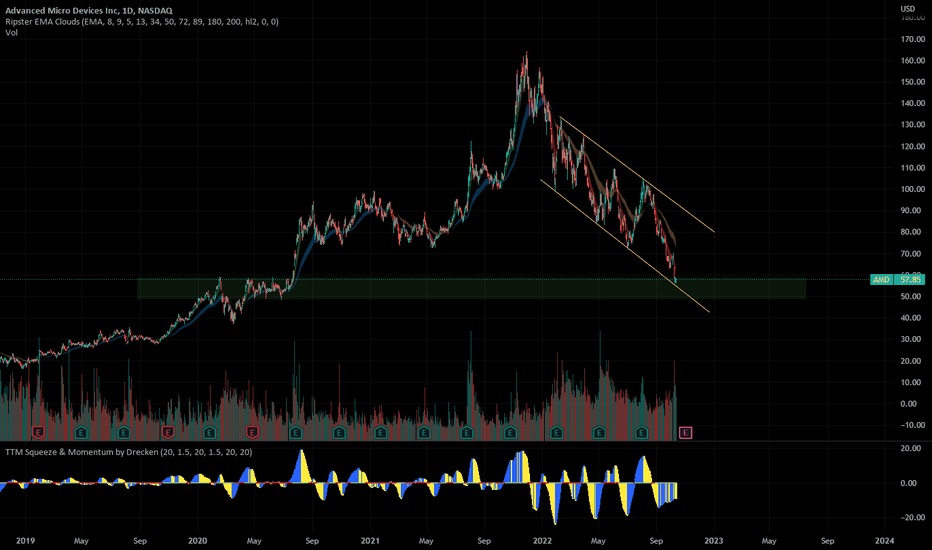Image resolution: width=932 pixels, height=550 pixels.
Task: Click the red earnings marker below early 2019
Action: (38, 432)
